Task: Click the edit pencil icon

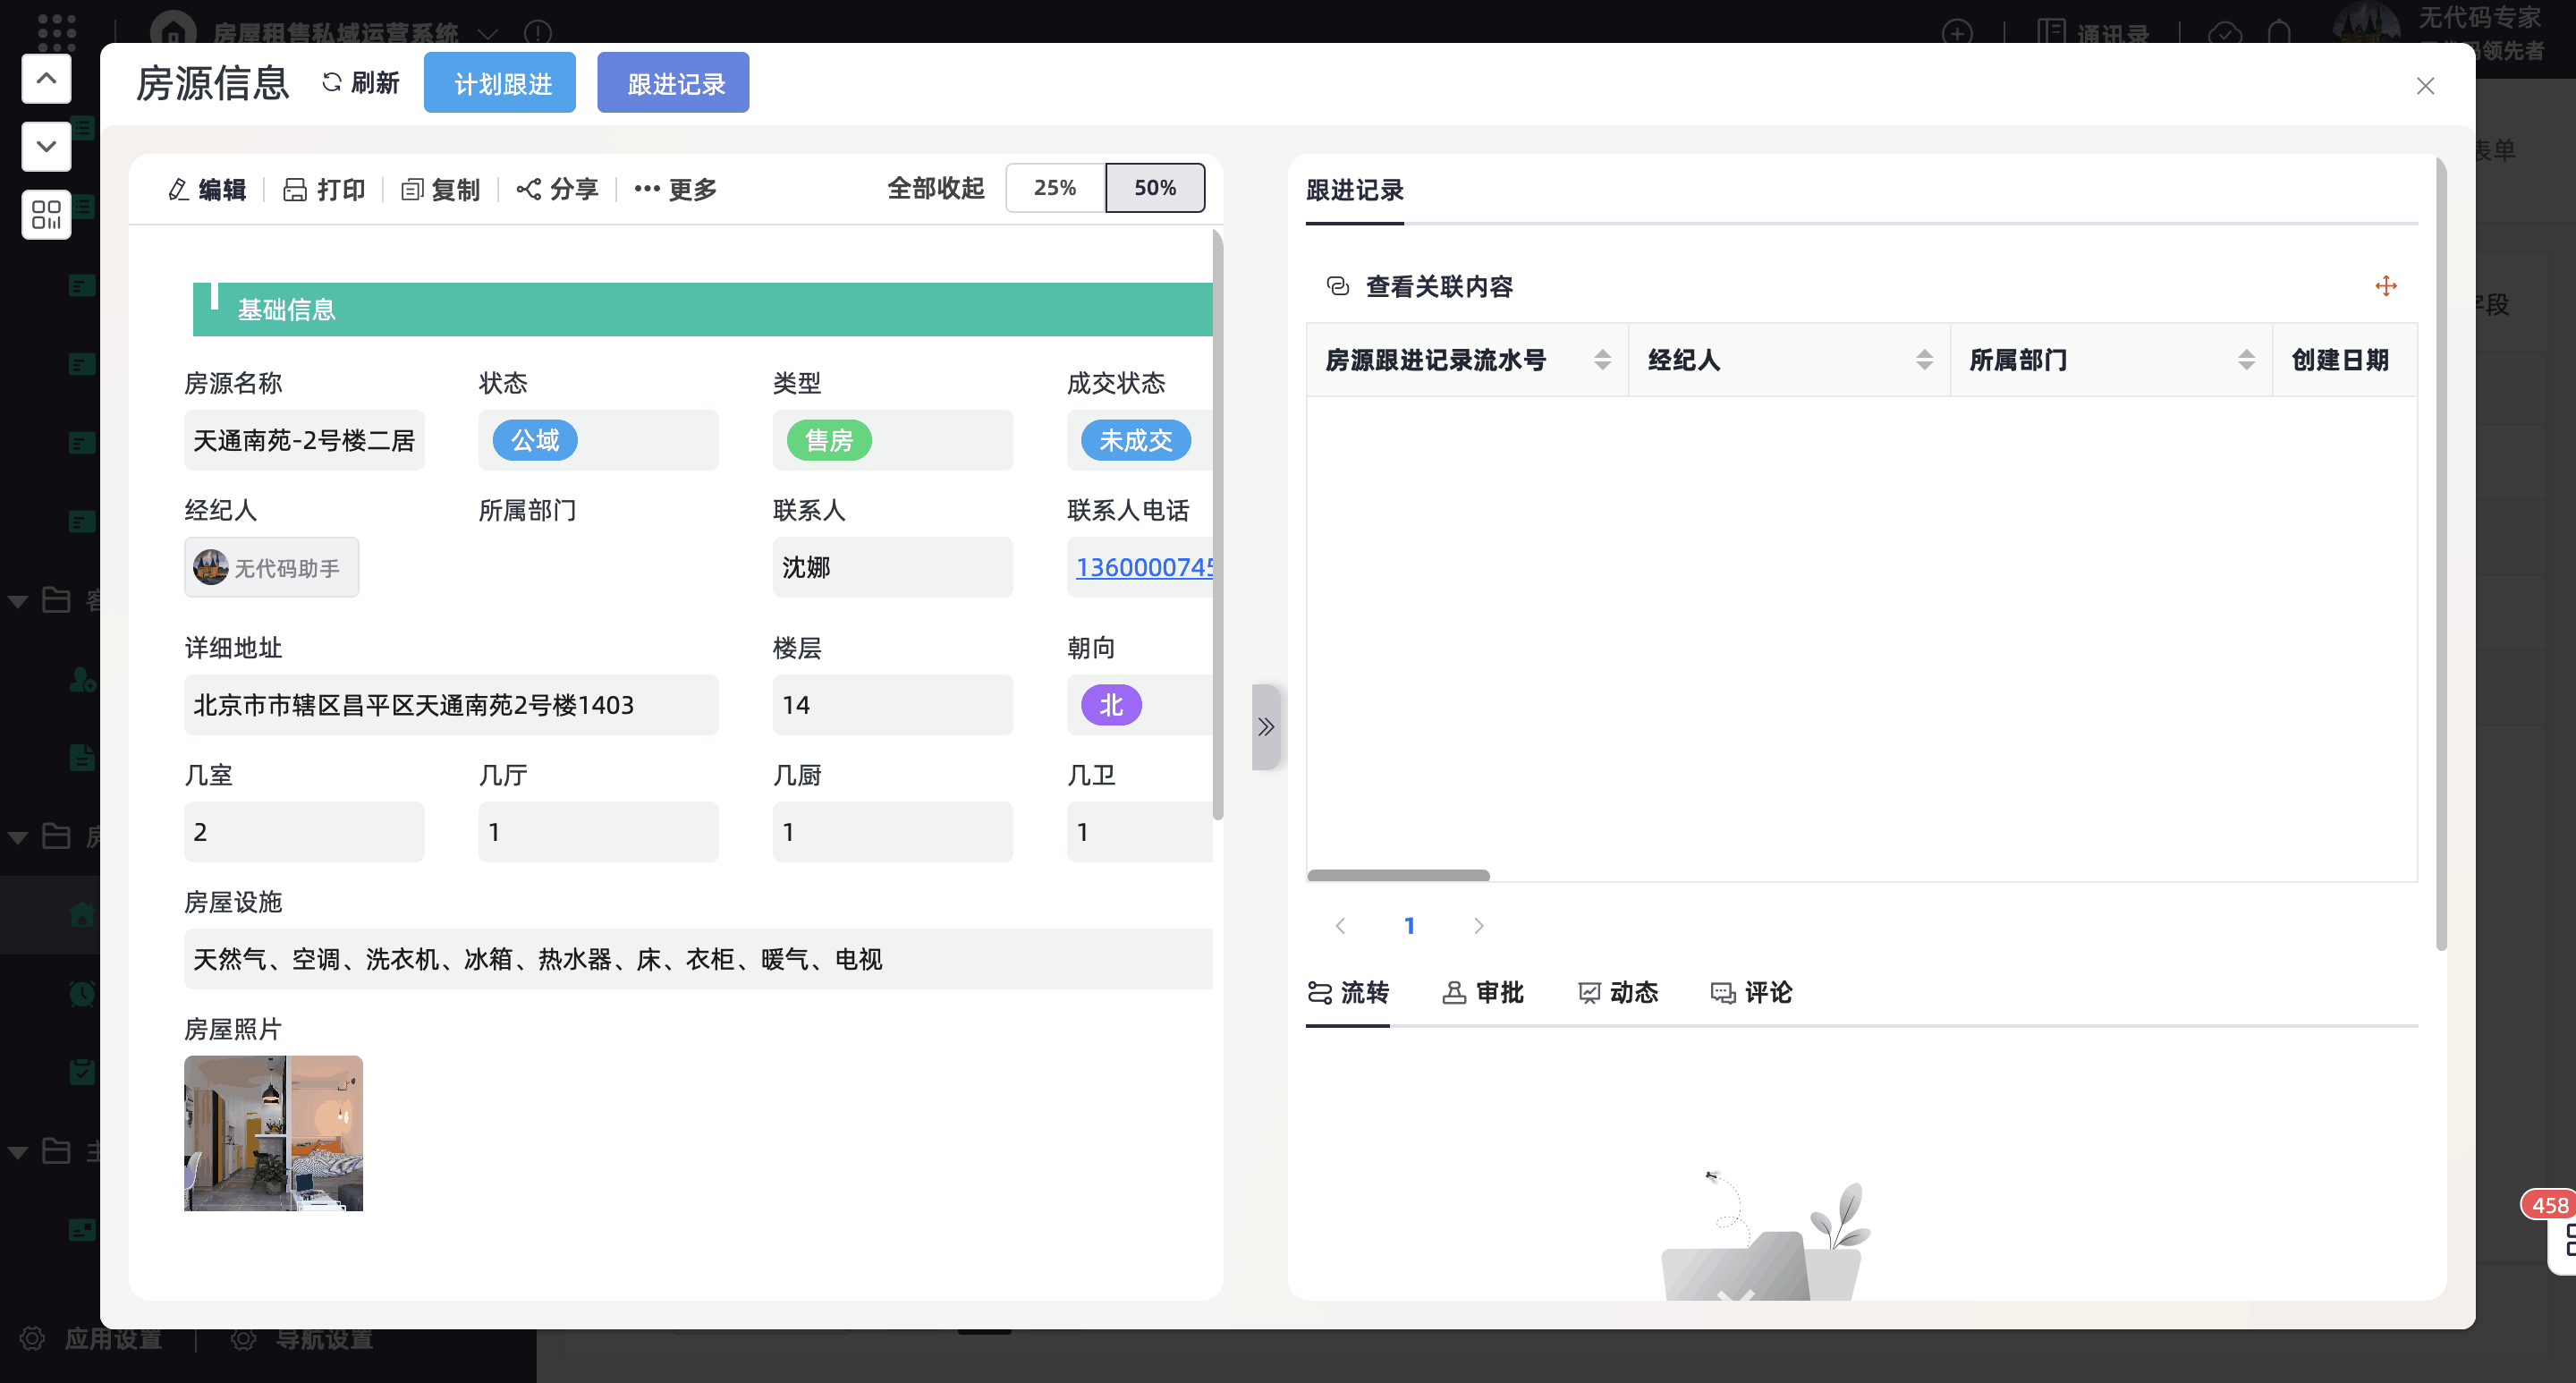Action: point(179,189)
